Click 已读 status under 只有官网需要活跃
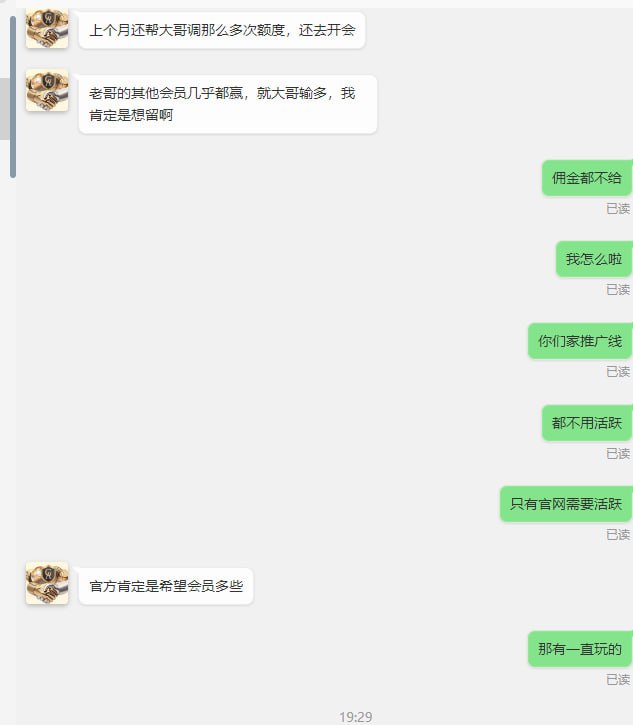Image resolution: width=633 pixels, height=725 pixels. tap(618, 534)
